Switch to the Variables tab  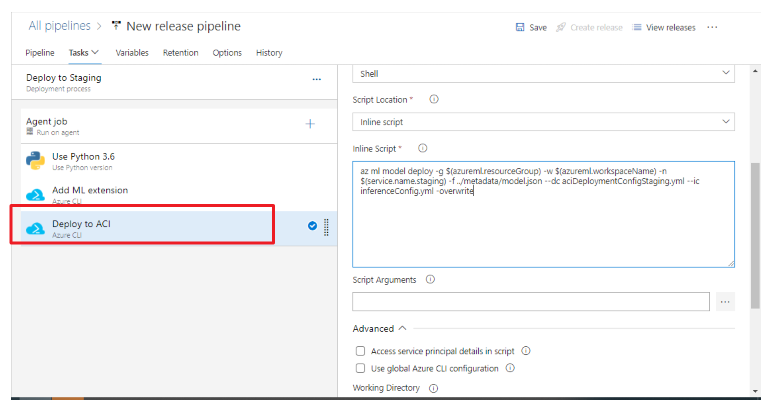(132, 53)
